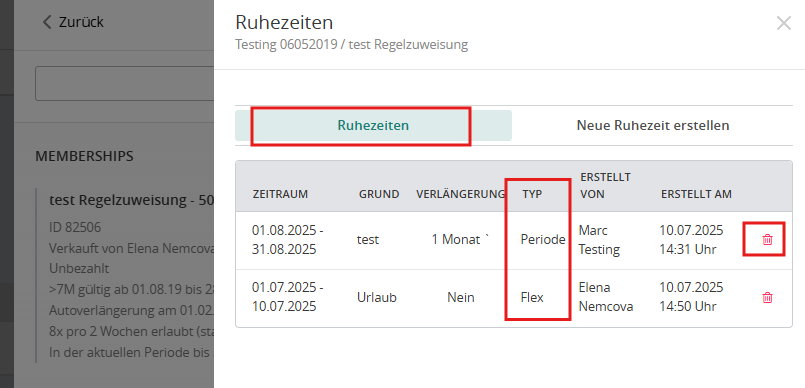Go back using the Zurück link
805x388 pixels.
point(73,22)
